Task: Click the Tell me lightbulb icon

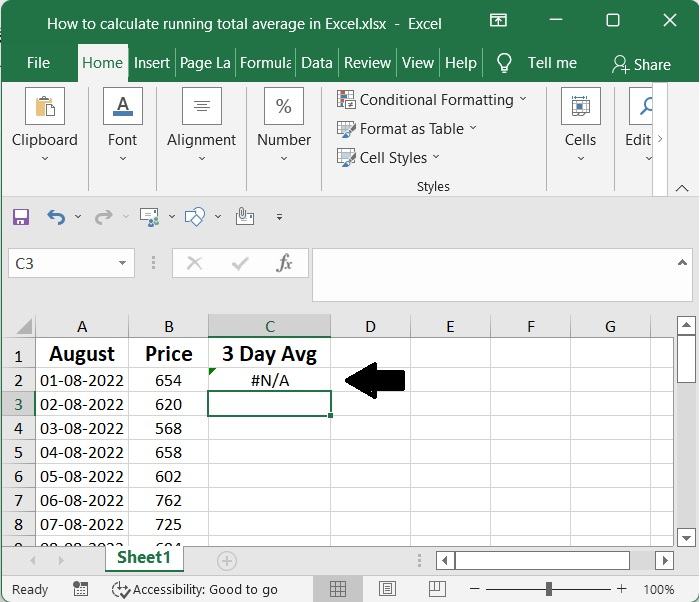Action: tap(505, 63)
